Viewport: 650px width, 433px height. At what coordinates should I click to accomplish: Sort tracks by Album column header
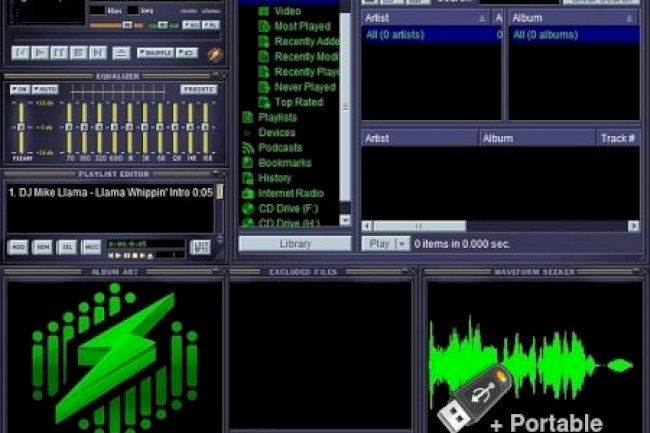click(537, 138)
